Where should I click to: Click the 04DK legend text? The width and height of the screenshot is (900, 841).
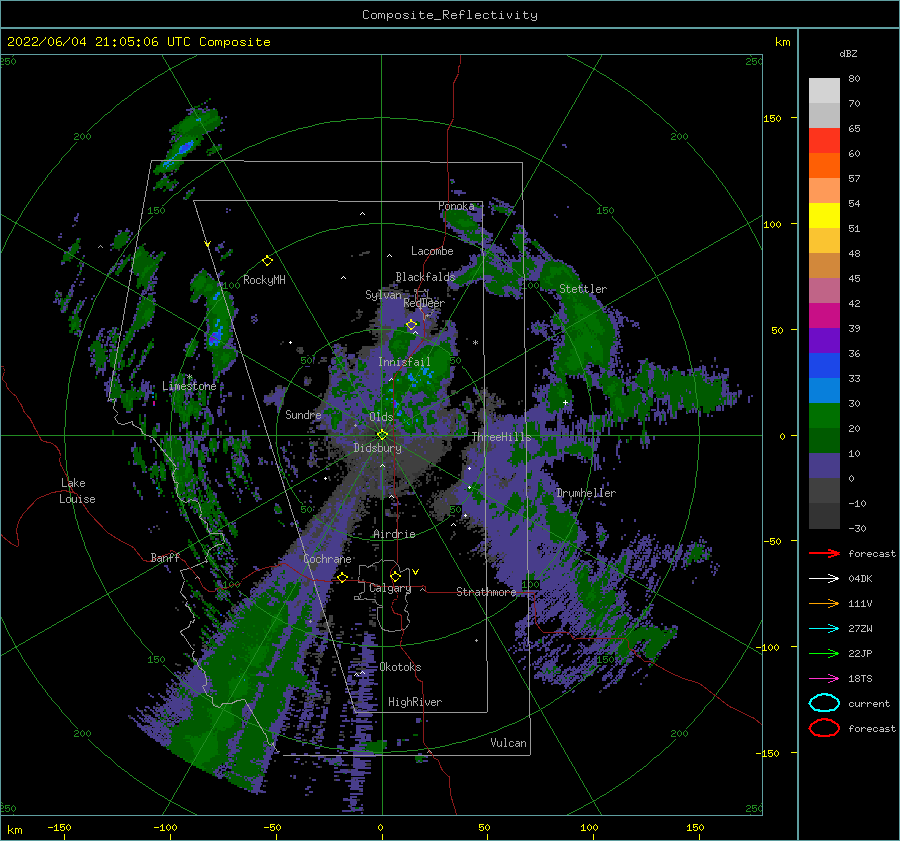(x=860, y=578)
